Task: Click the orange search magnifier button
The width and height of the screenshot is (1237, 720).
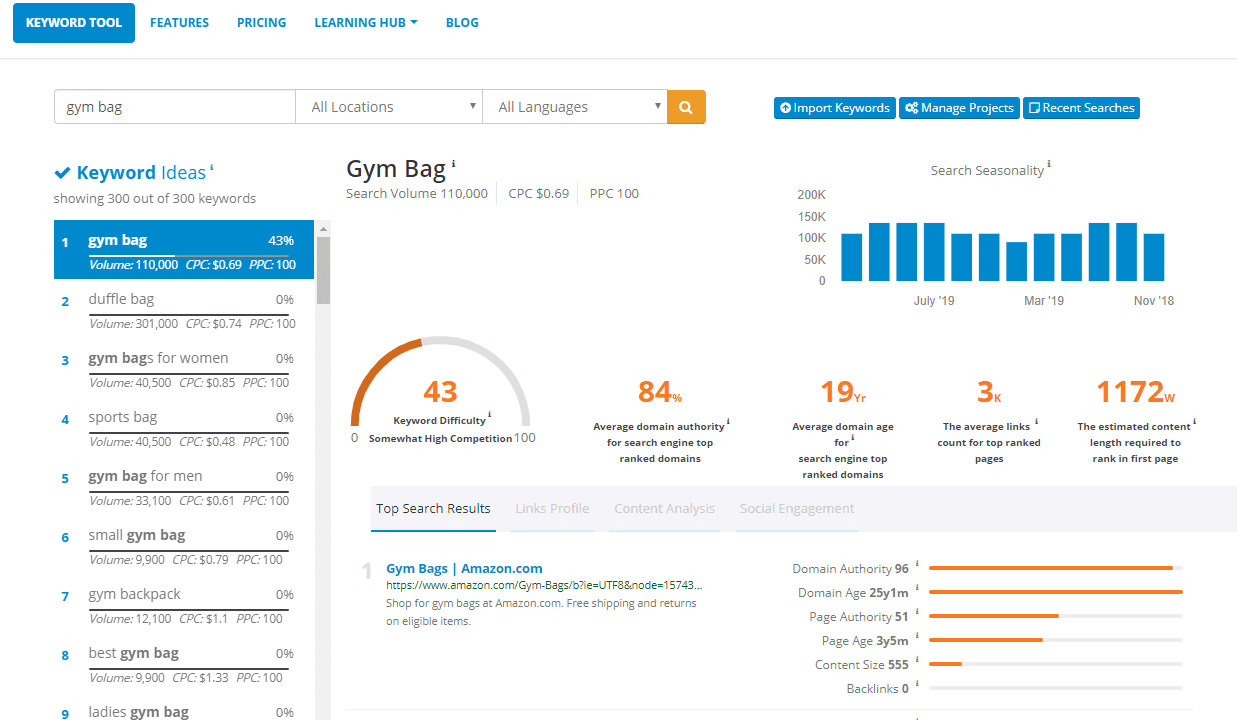Action: tap(686, 107)
